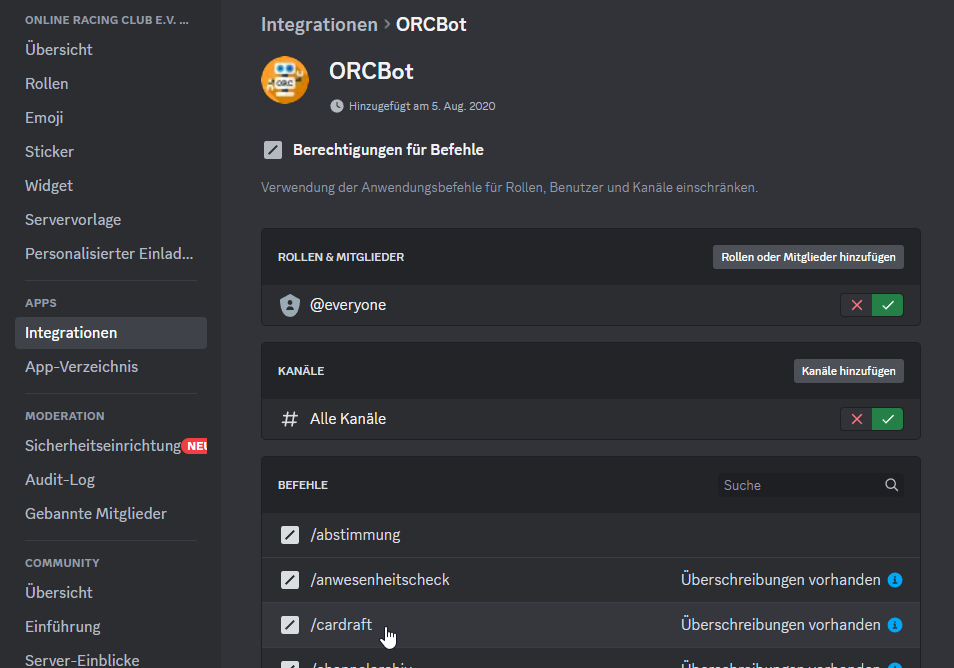Click the shield icon beside @everyone

click(290, 305)
